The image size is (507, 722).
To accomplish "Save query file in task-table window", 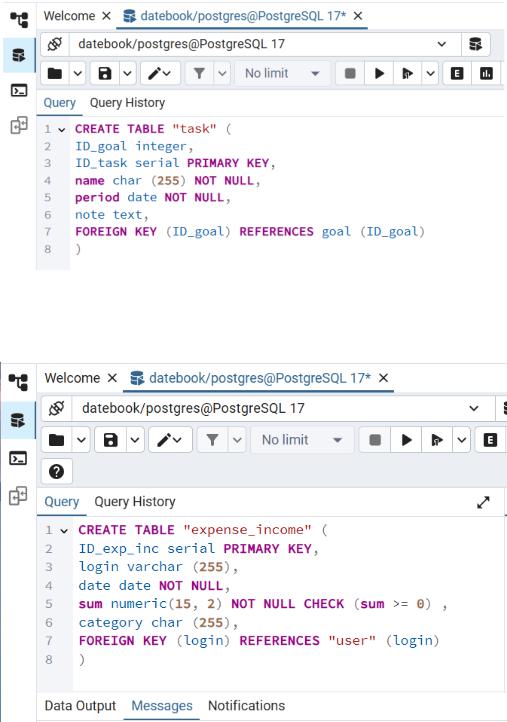I will click(105, 73).
